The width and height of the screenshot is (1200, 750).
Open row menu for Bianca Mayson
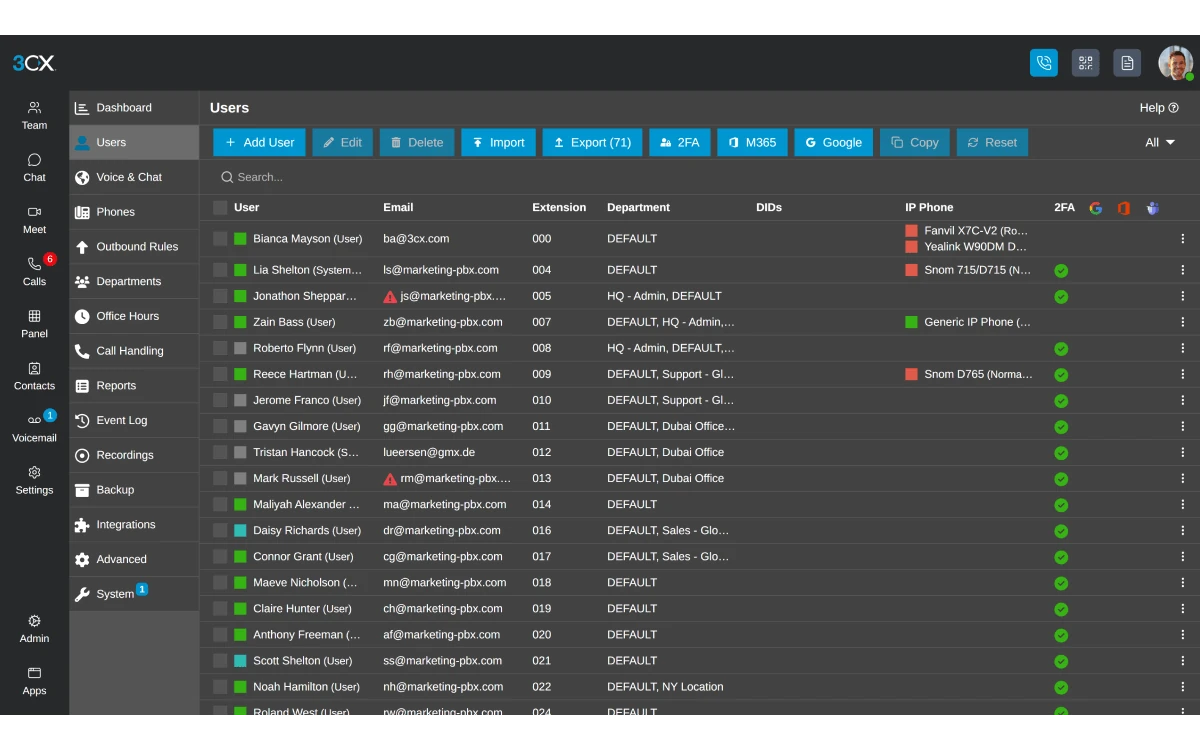[1183, 239]
